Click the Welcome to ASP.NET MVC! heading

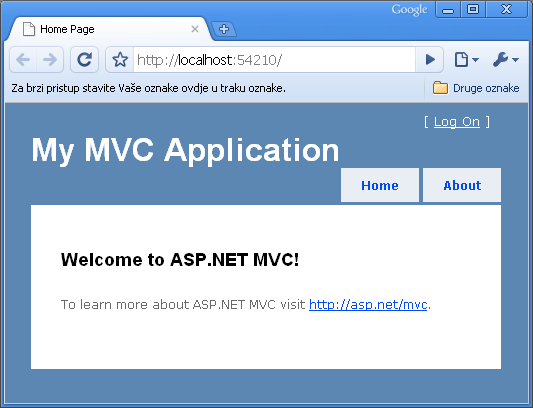pos(180,260)
